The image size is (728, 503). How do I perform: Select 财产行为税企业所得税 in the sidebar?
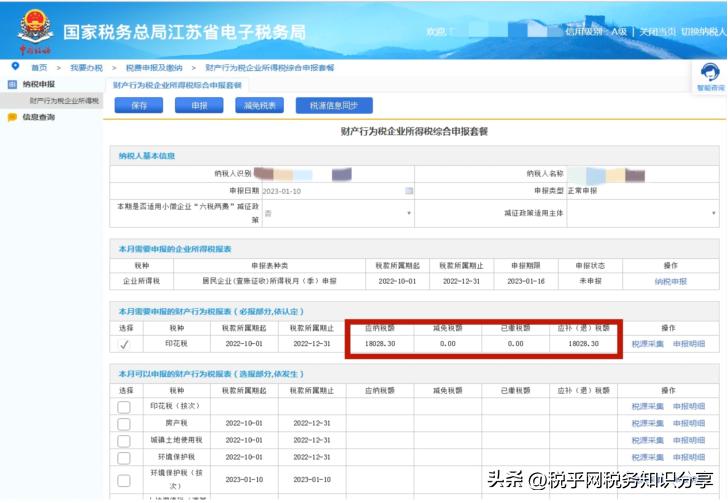click(64, 101)
